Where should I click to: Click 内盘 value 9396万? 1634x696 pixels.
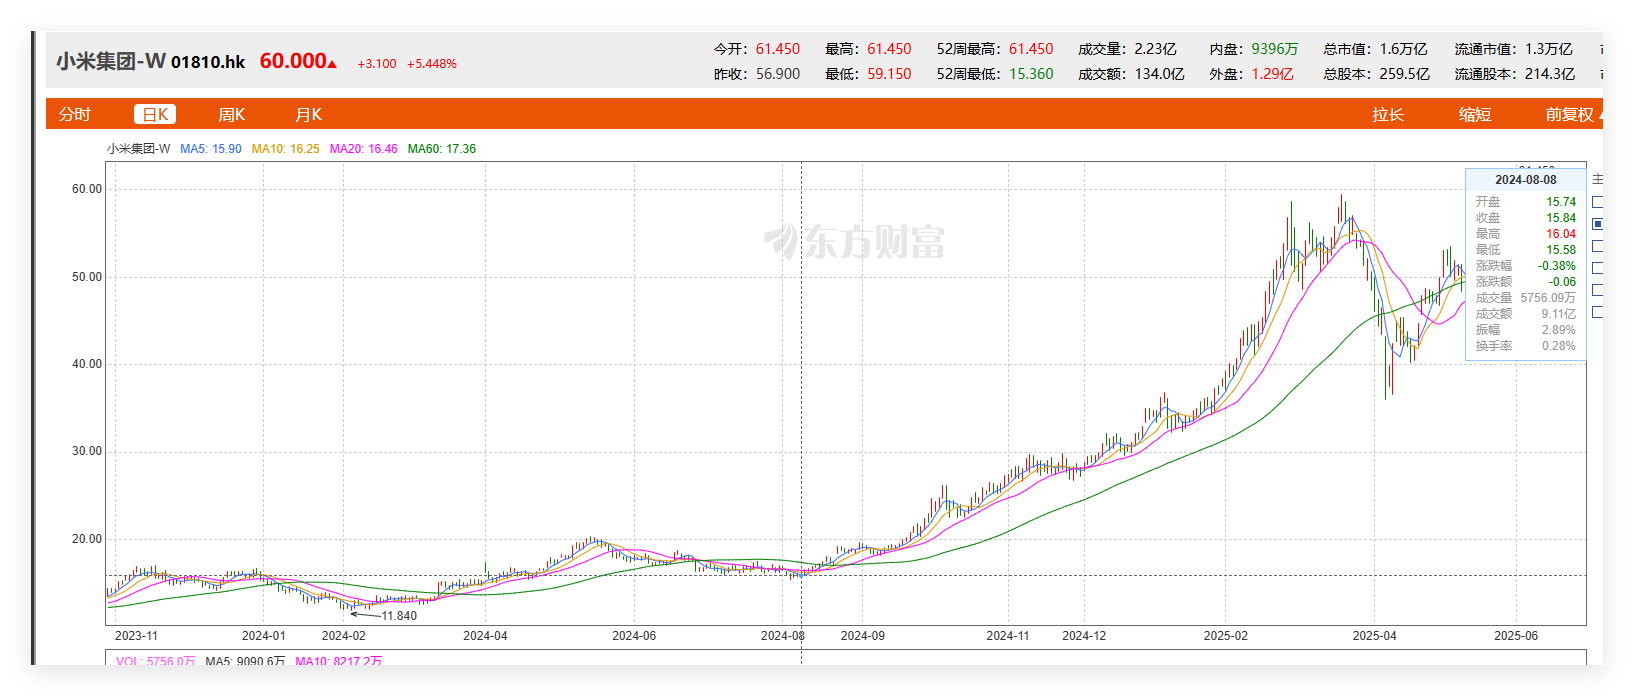point(1275,49)
